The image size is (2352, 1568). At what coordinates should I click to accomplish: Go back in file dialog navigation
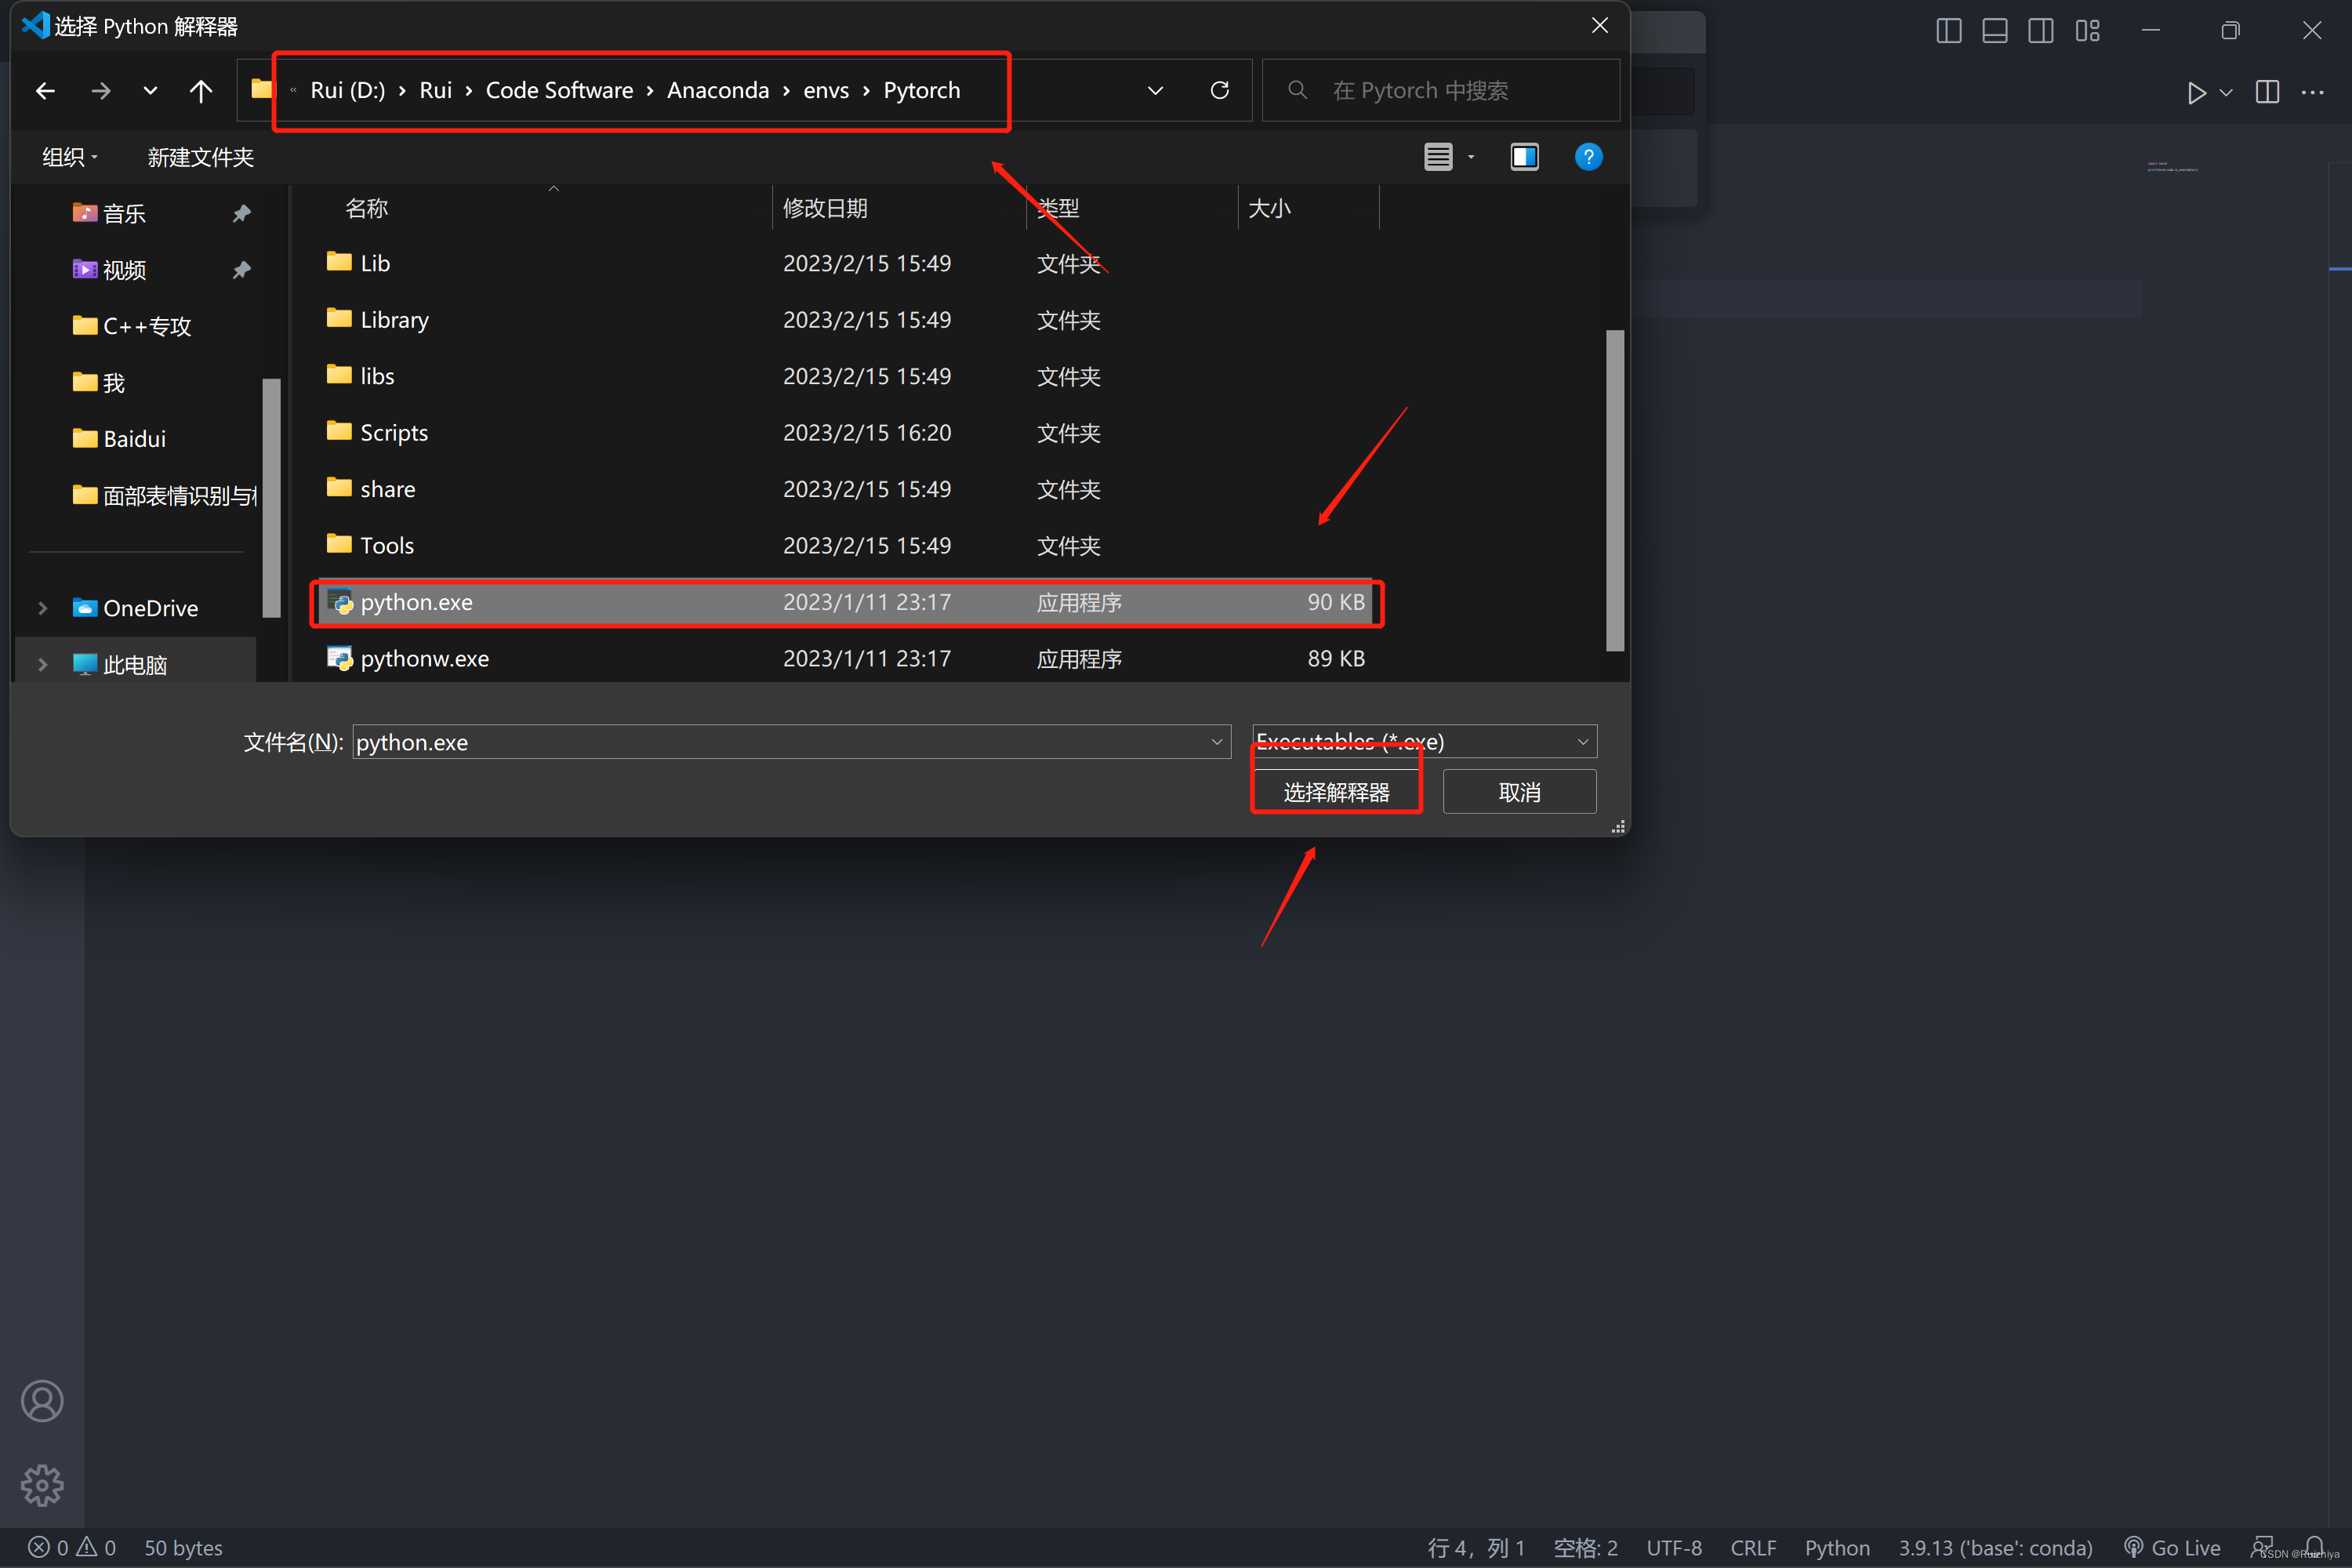coord(45,91)
